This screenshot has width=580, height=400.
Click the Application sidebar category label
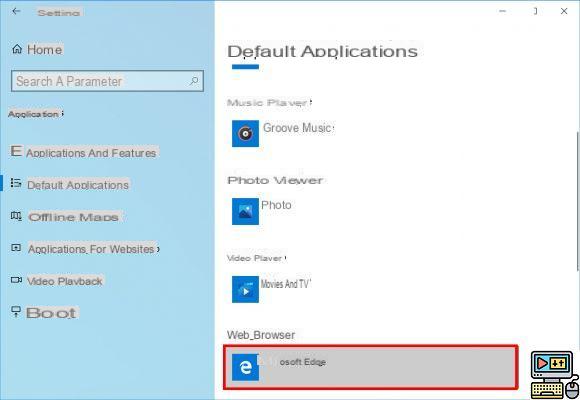36,114
